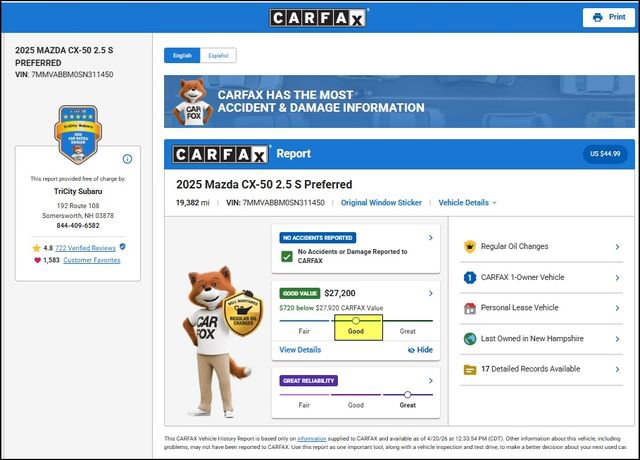
Task: Click the value slider handle at Good
Action: (356, 321)
